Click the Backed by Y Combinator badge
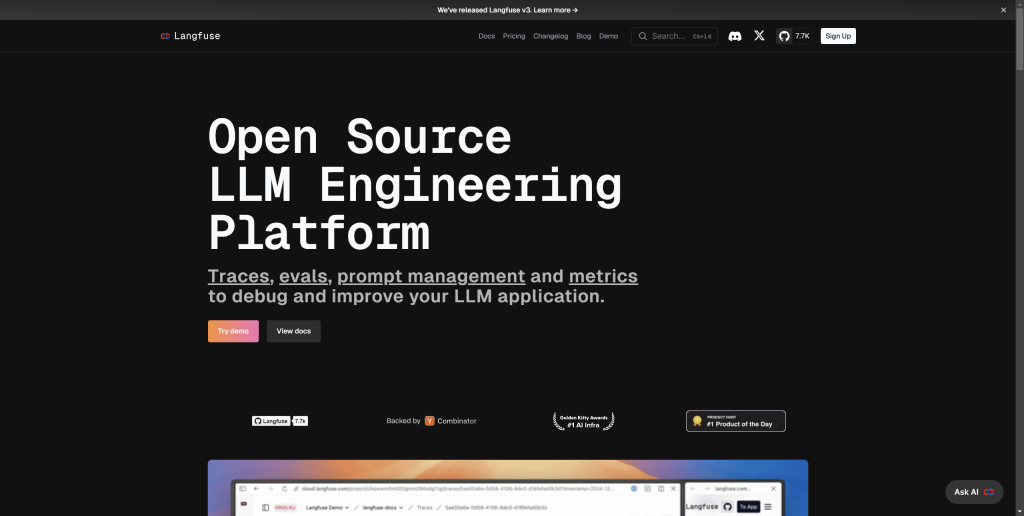The image size is (1024, 516). pyautogui.click(x=432, y=421)
